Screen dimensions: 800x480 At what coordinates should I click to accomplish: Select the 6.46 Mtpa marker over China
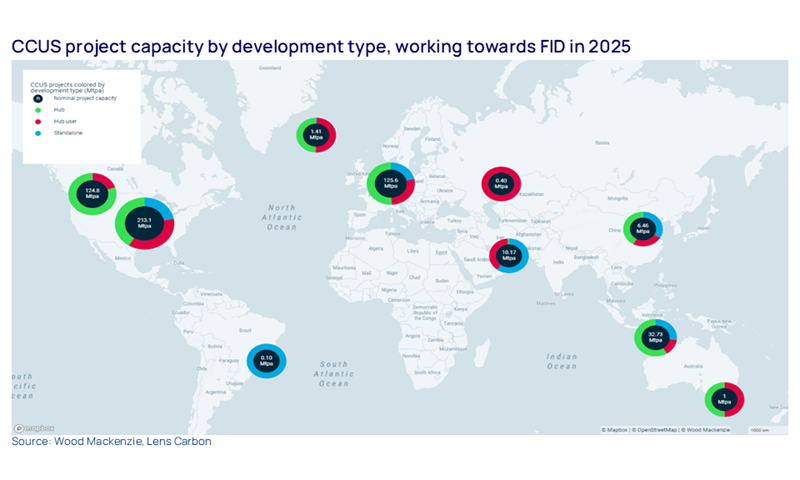643,229
